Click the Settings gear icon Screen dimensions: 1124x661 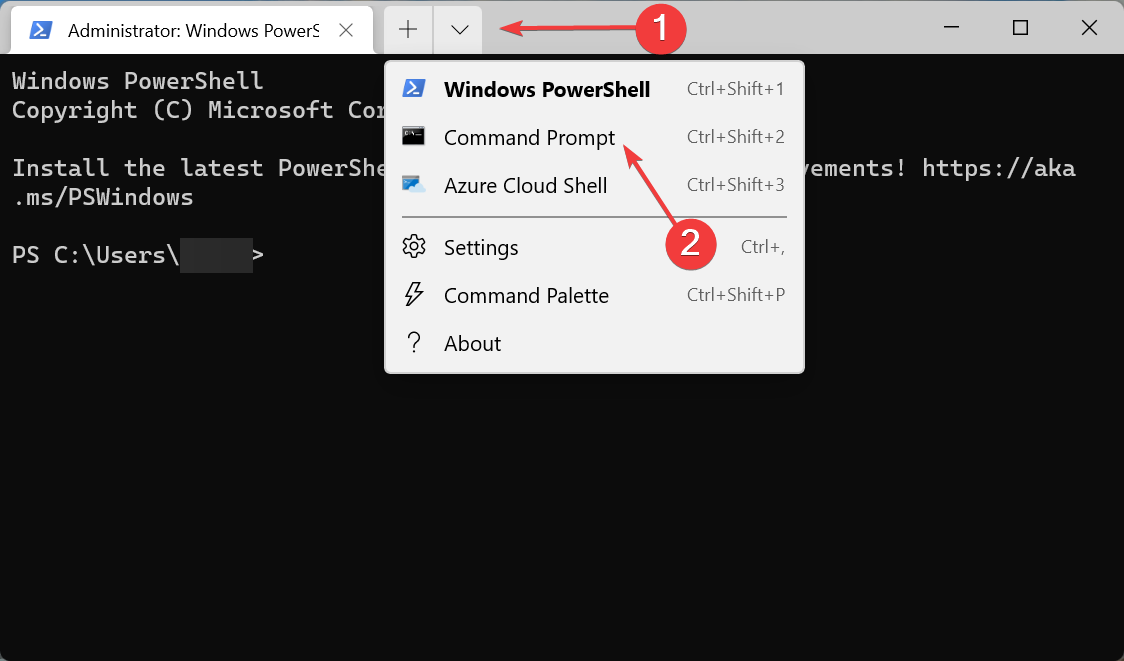[413, 247]
